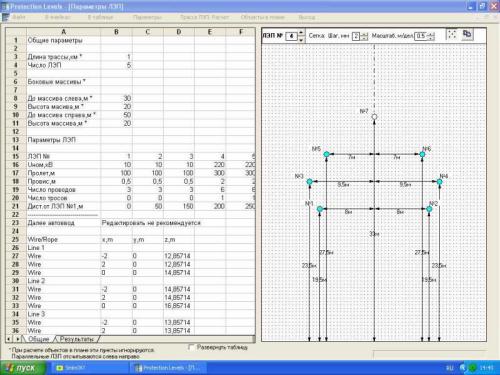Screen dimensions: 500x375
Task: Select cyan wire node №1
Action: click(320, 209)
